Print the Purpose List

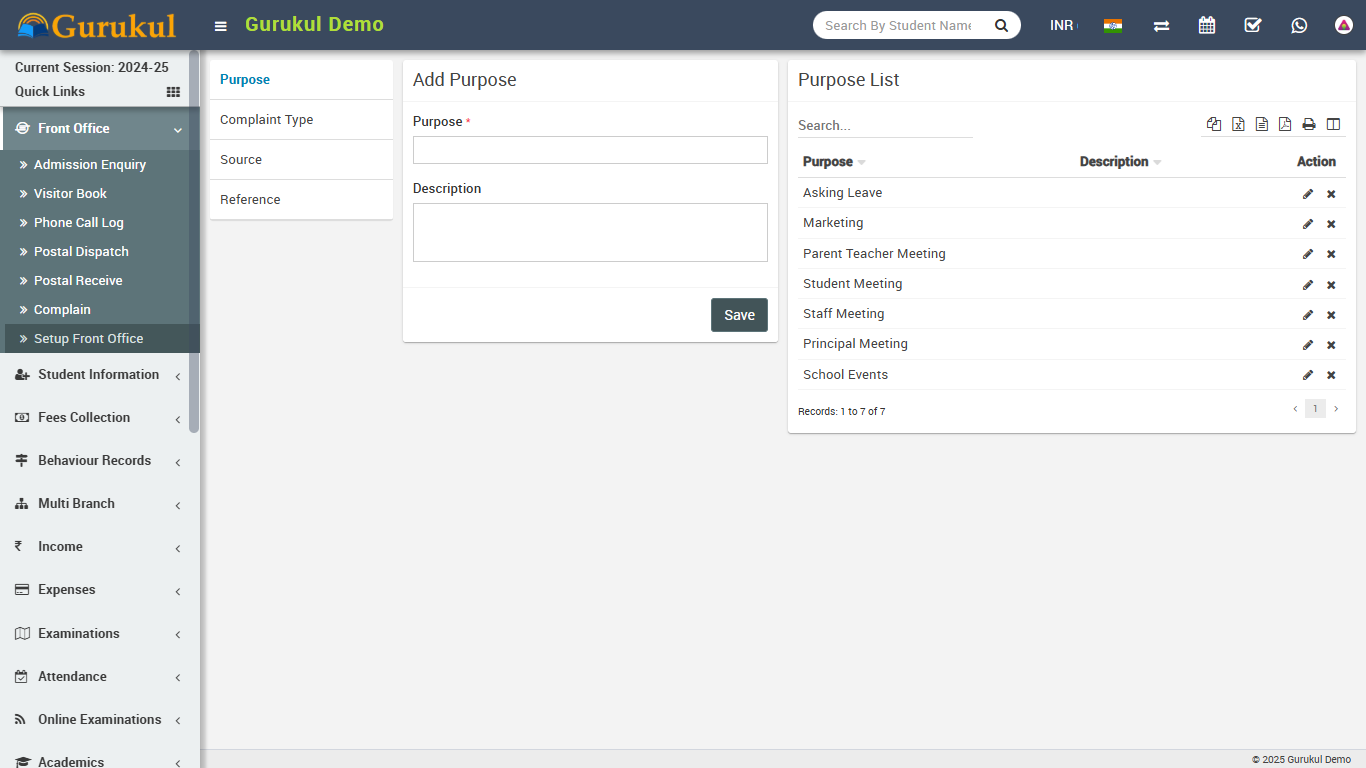click(x=1309, y=124)
